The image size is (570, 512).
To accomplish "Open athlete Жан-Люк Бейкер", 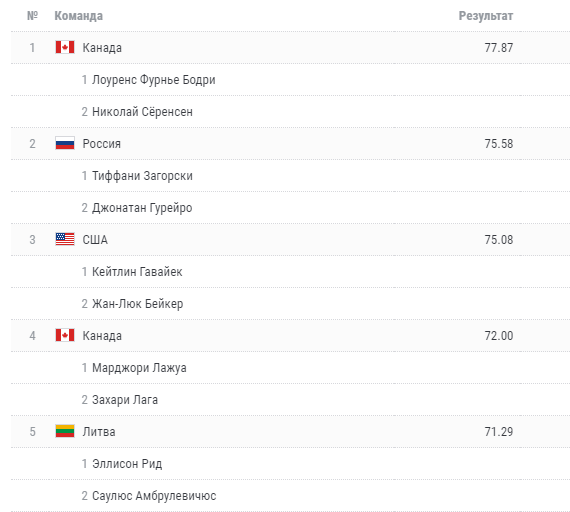I will 137,304.
